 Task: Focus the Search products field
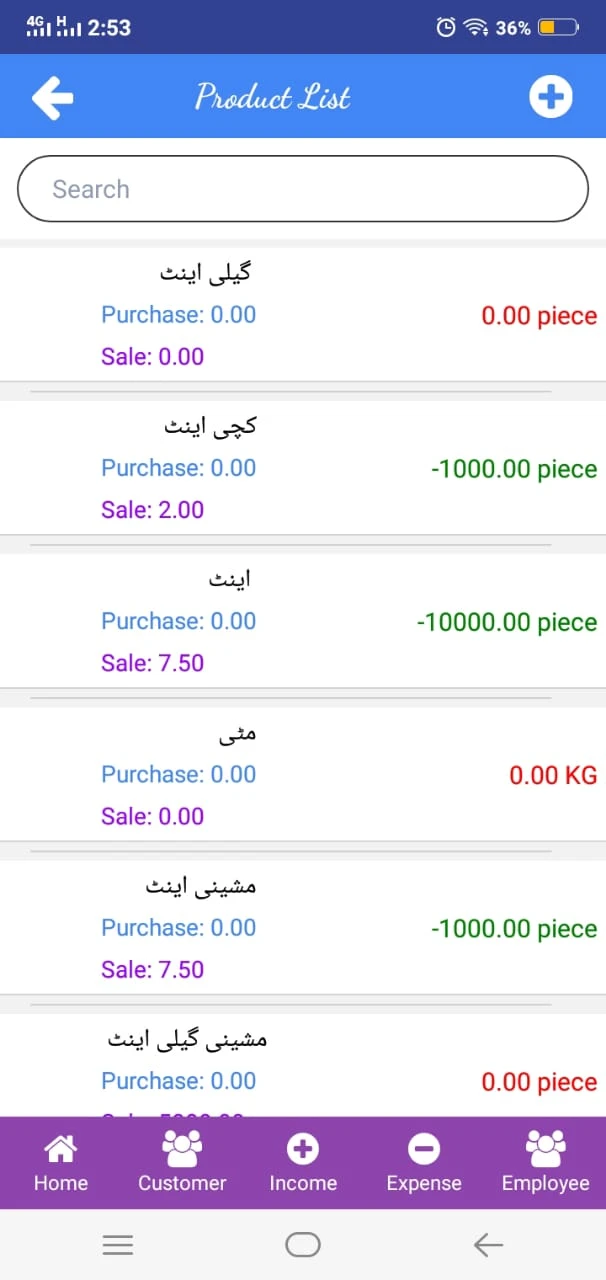(303, 189)
